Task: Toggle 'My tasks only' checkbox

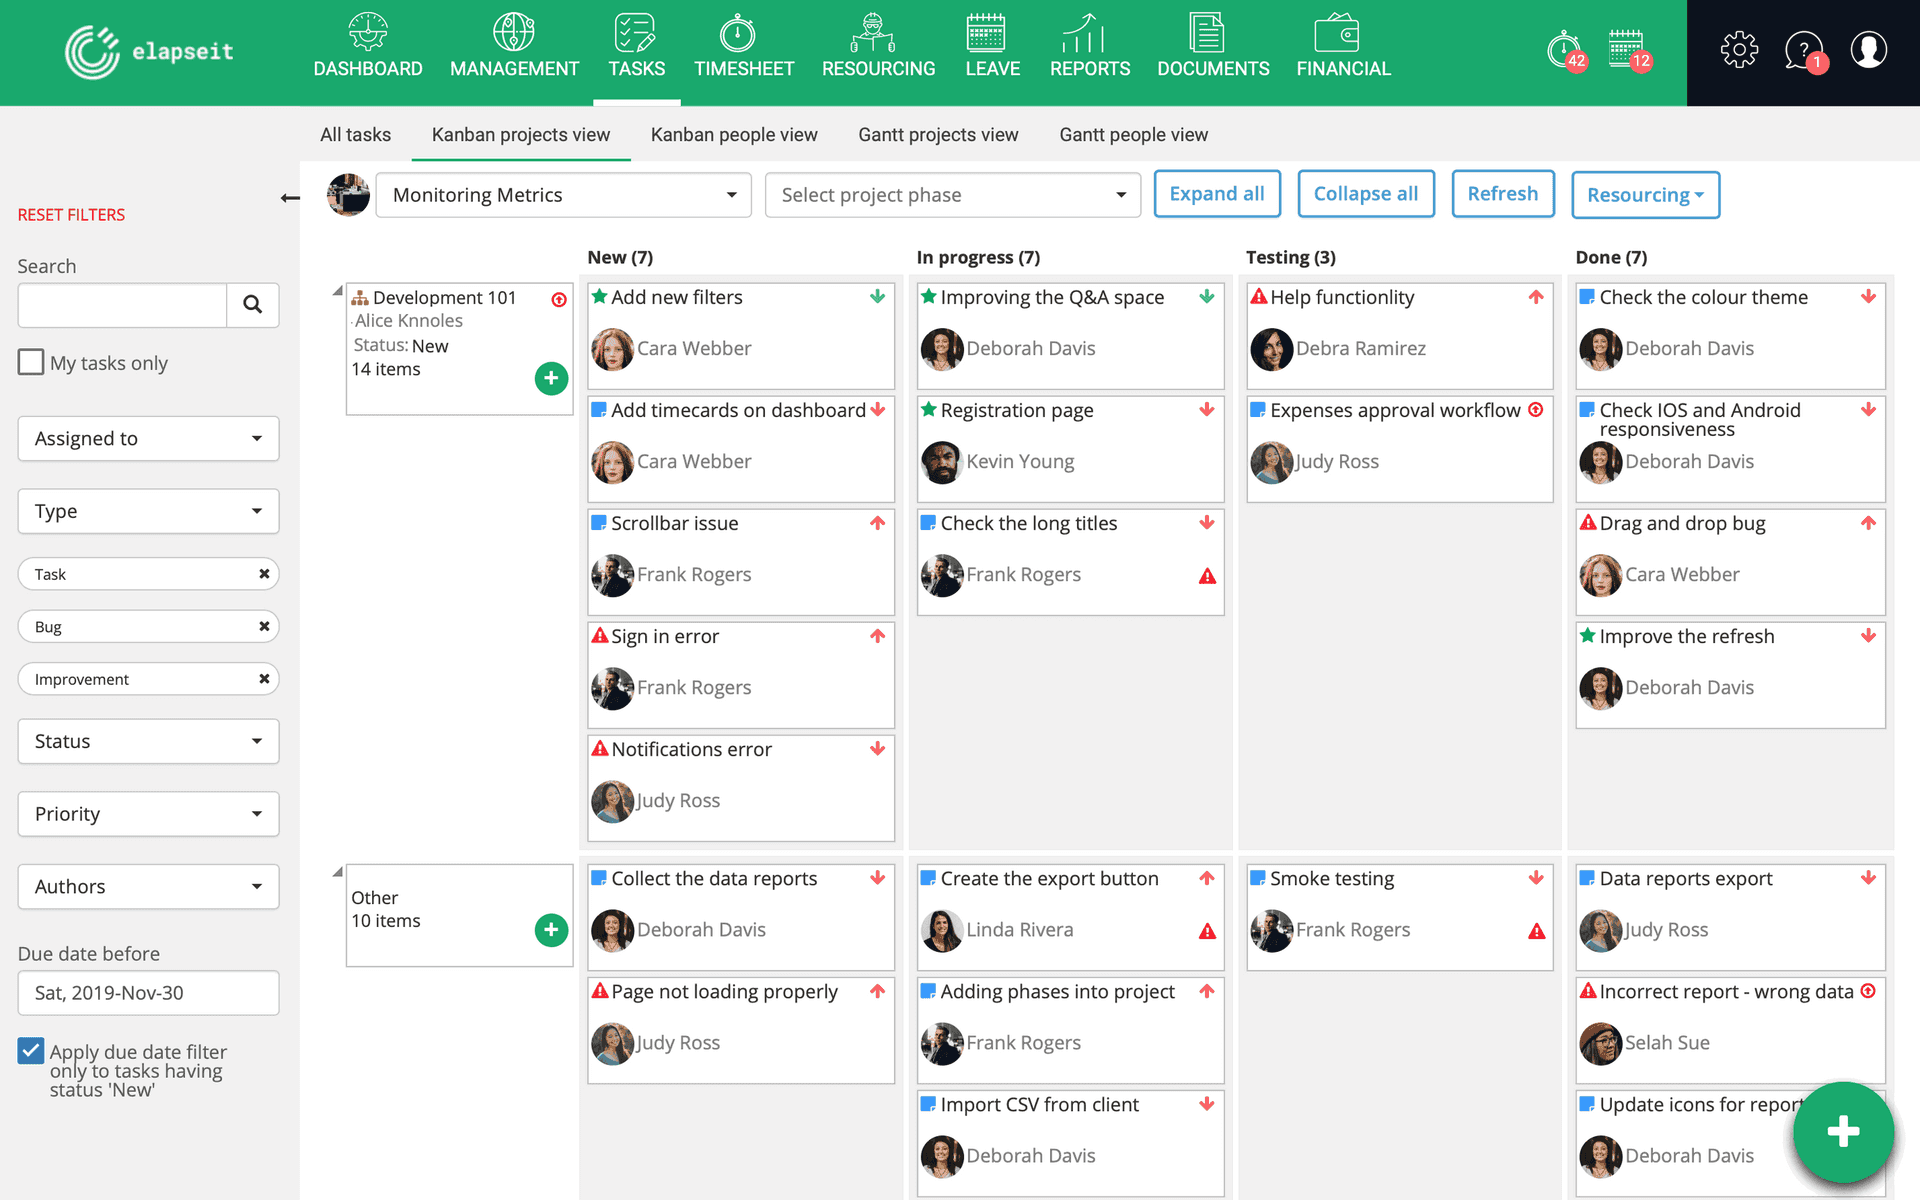Action: [30, 362]
